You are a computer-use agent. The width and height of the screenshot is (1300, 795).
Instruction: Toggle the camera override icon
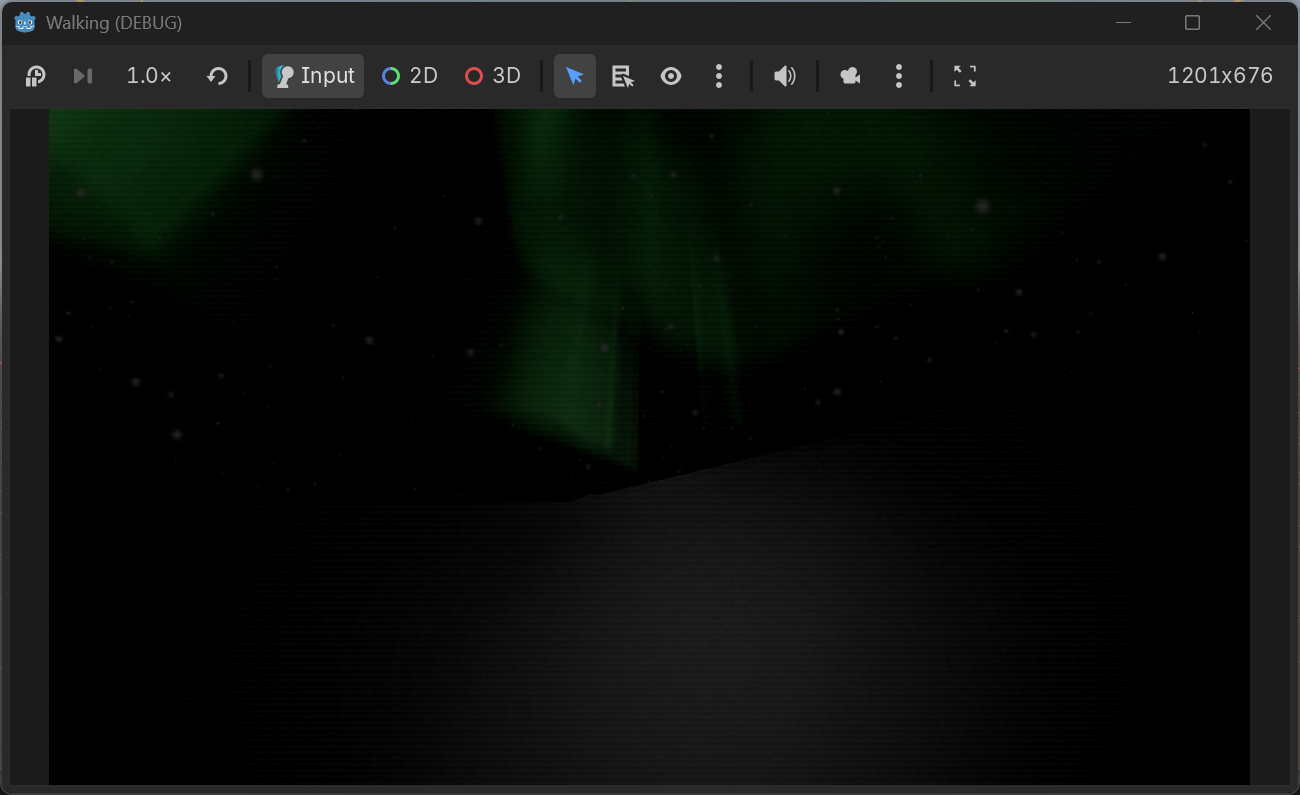851,76
